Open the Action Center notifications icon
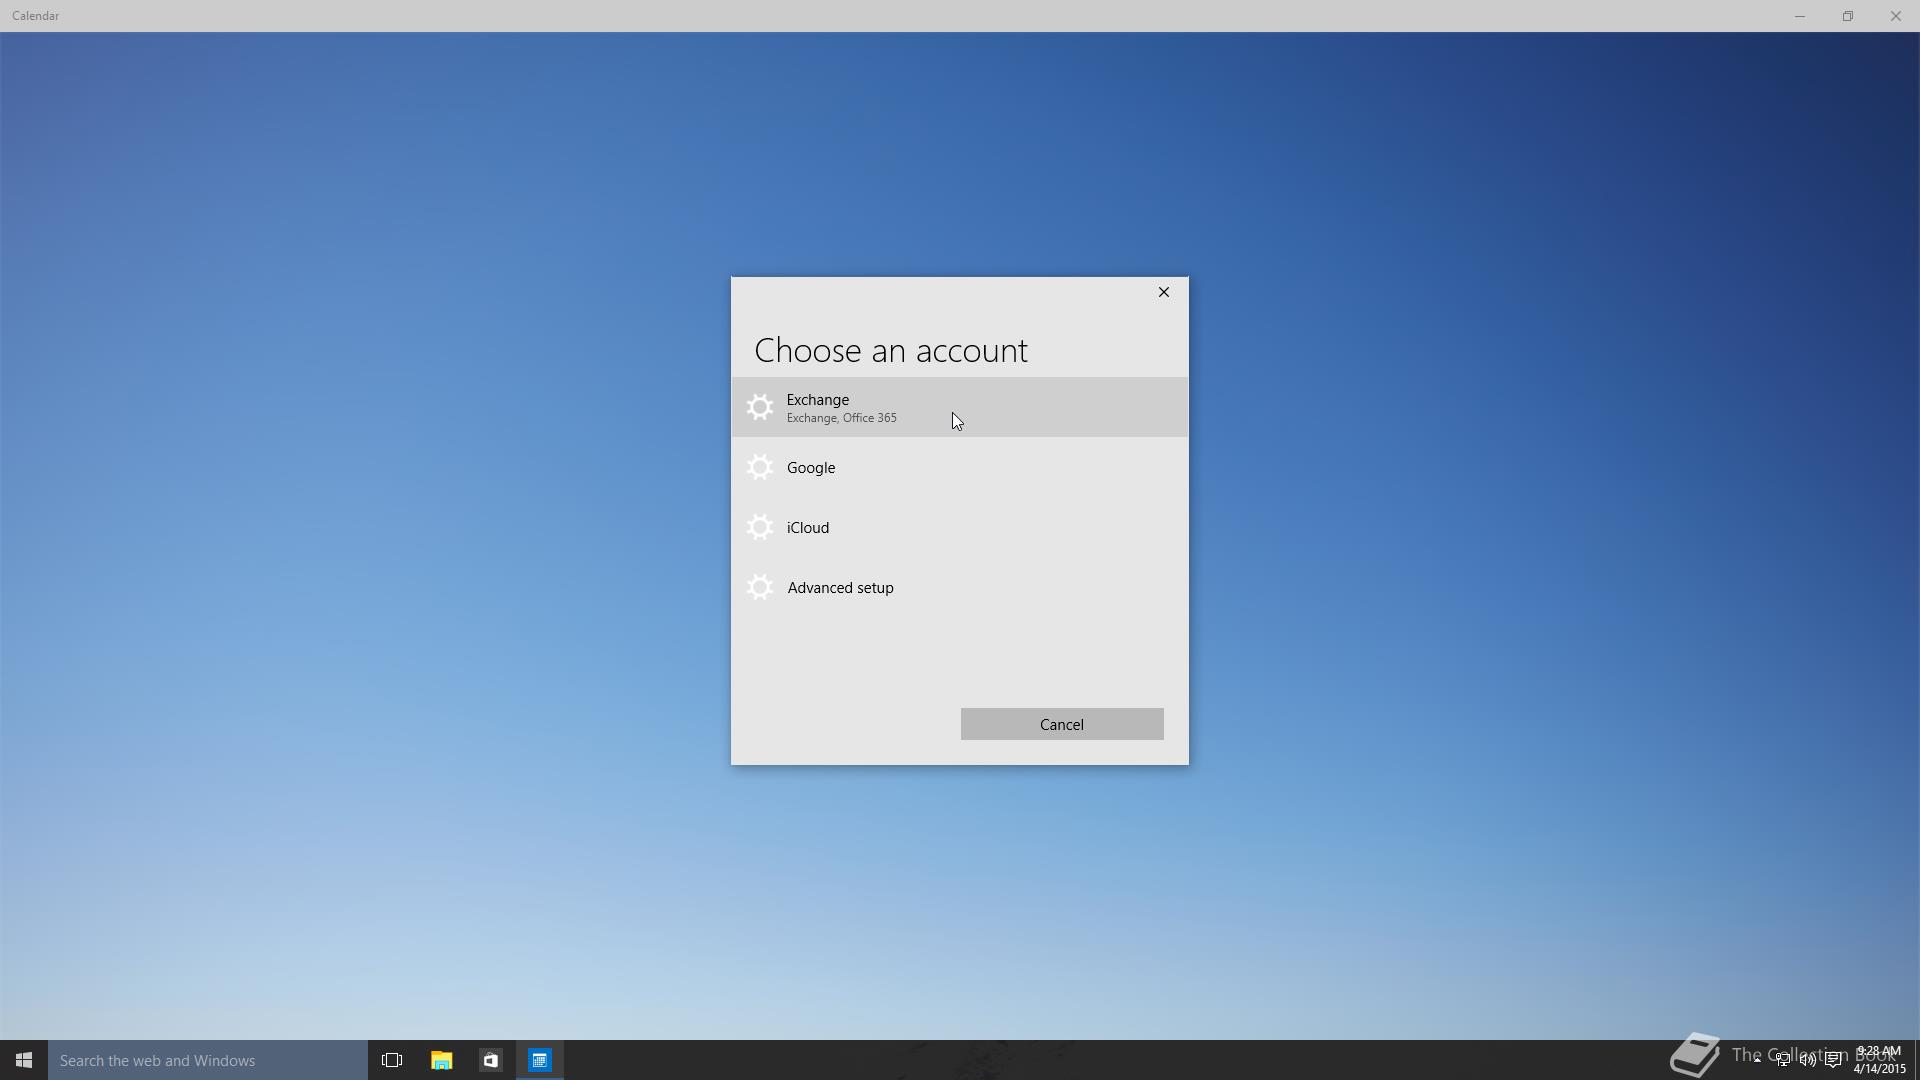1920x1080 pixels. coord(1833,1060)
